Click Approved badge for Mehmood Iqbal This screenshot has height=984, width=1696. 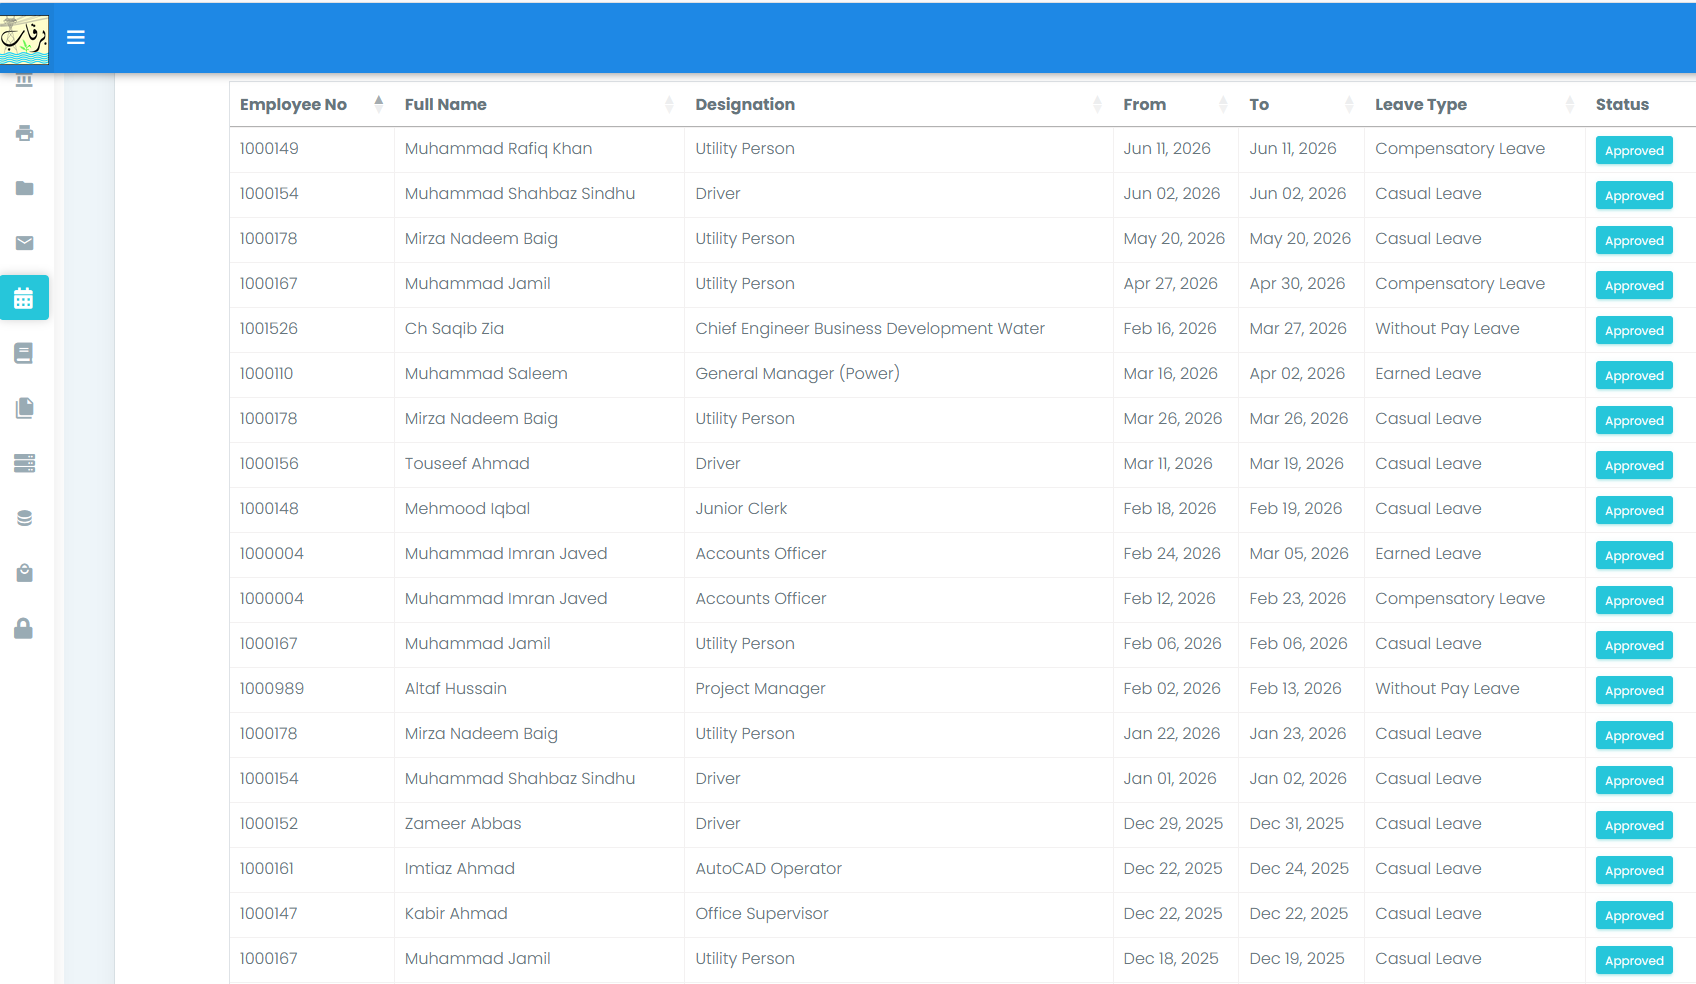tap(1634, 511)
